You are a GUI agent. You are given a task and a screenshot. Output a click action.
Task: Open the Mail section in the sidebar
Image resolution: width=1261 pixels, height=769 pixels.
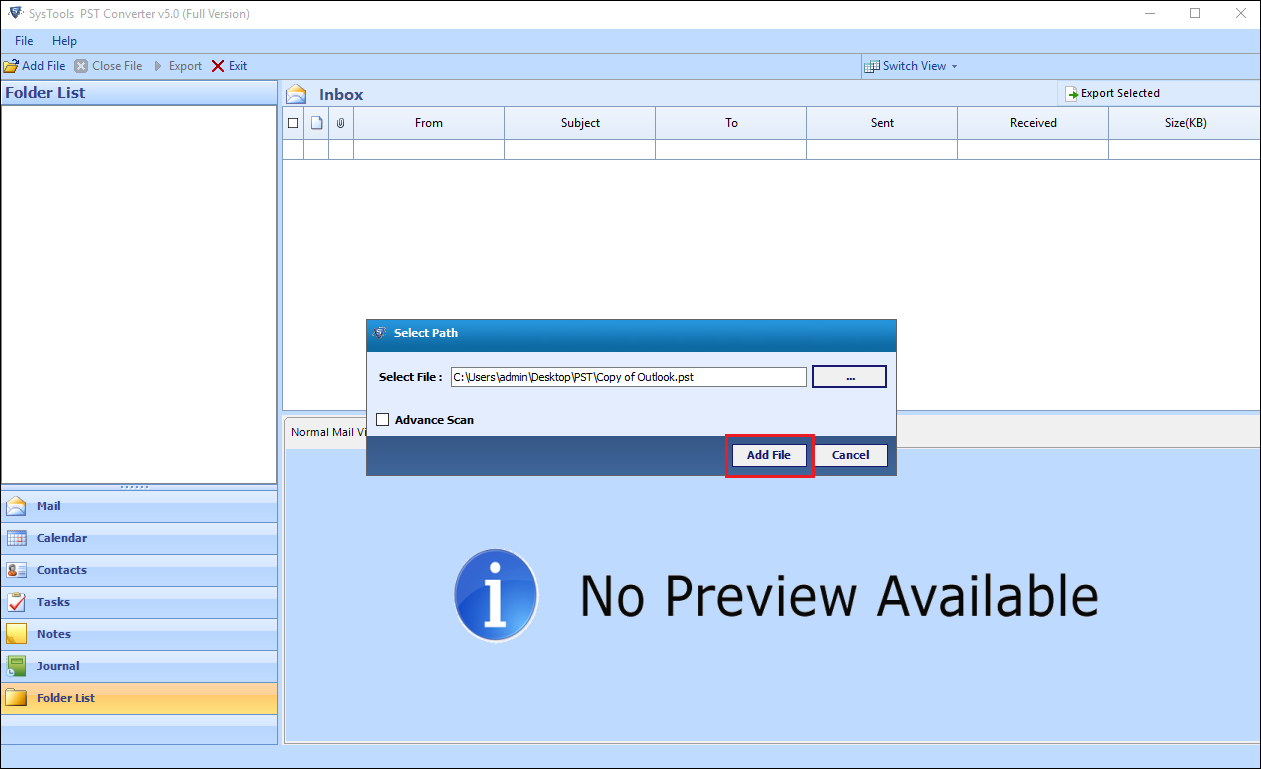coord(139,506)
